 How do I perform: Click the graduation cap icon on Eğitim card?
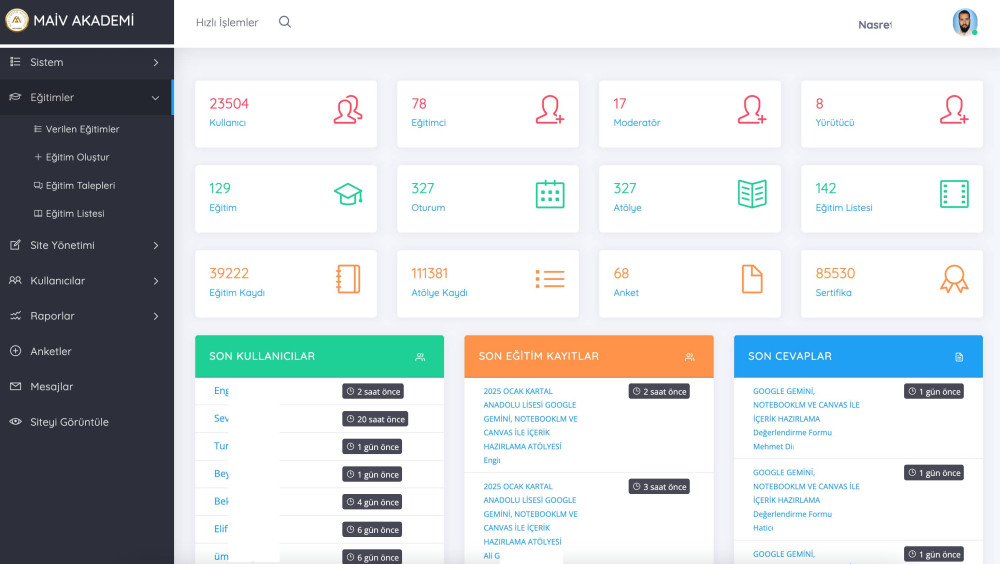348,194
